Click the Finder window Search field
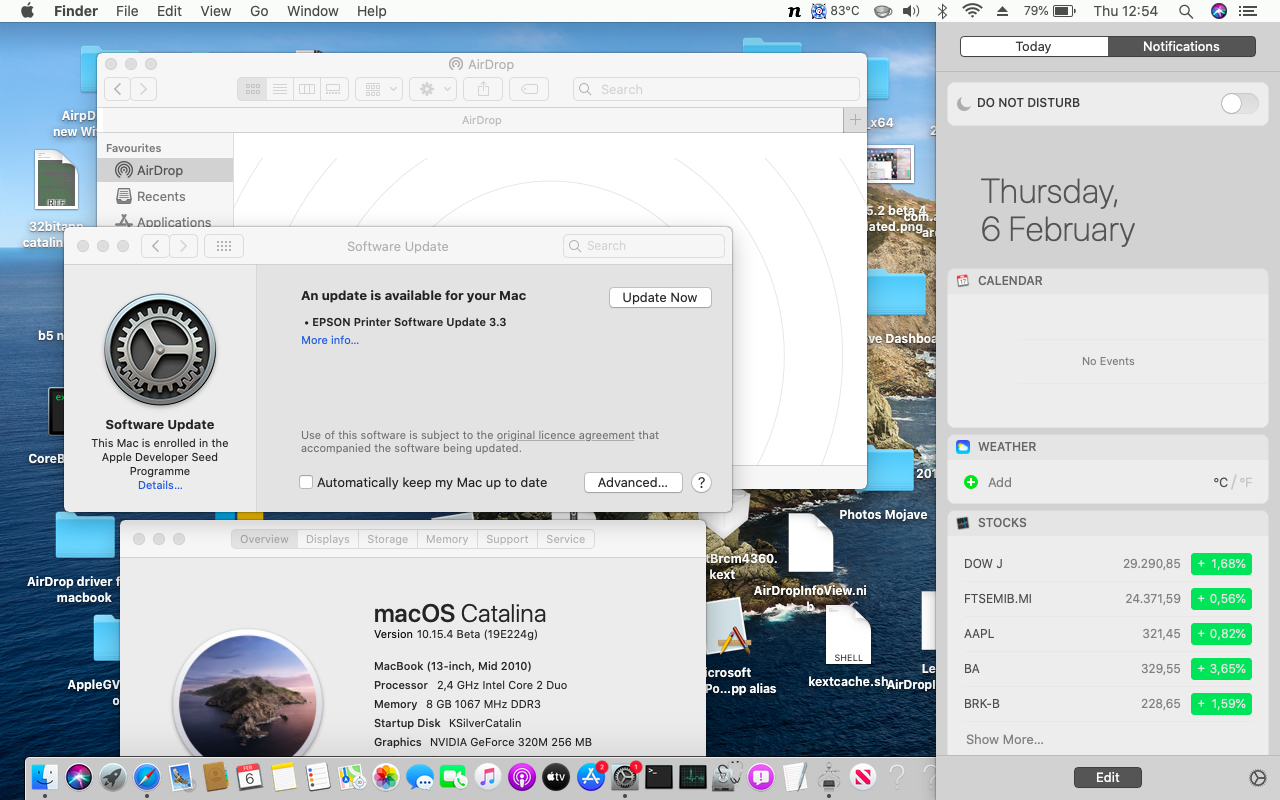The image size is (1280, 800). pos(716,89)
